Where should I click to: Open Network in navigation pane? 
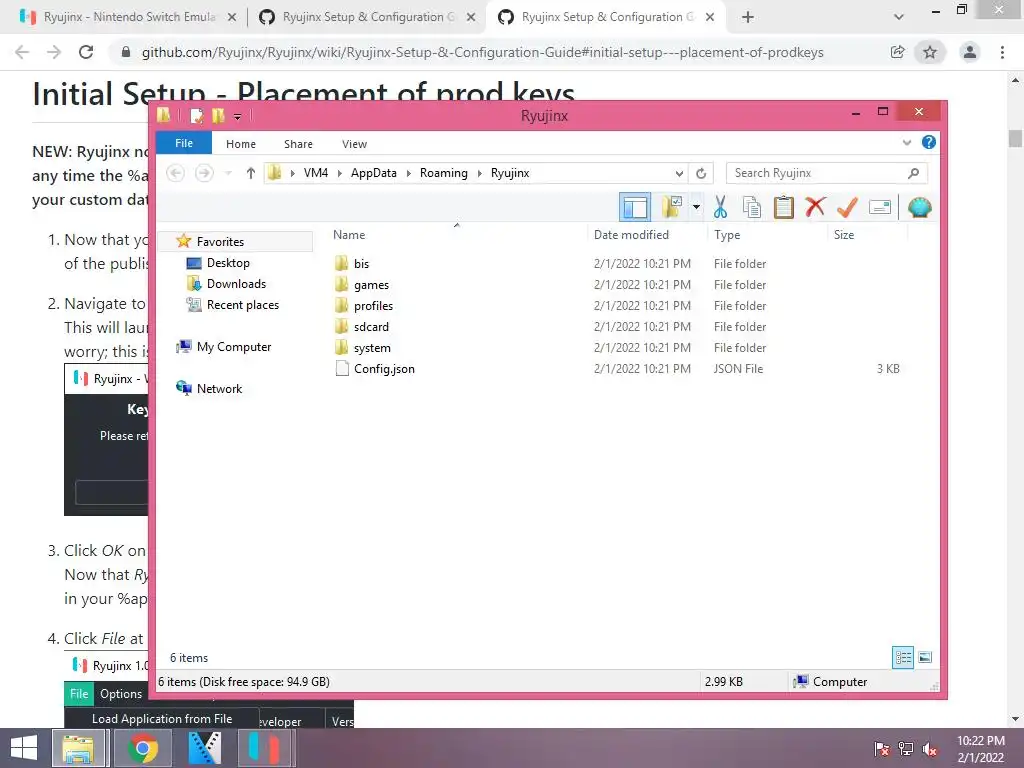pyautogui.click(x=219, y=389)
